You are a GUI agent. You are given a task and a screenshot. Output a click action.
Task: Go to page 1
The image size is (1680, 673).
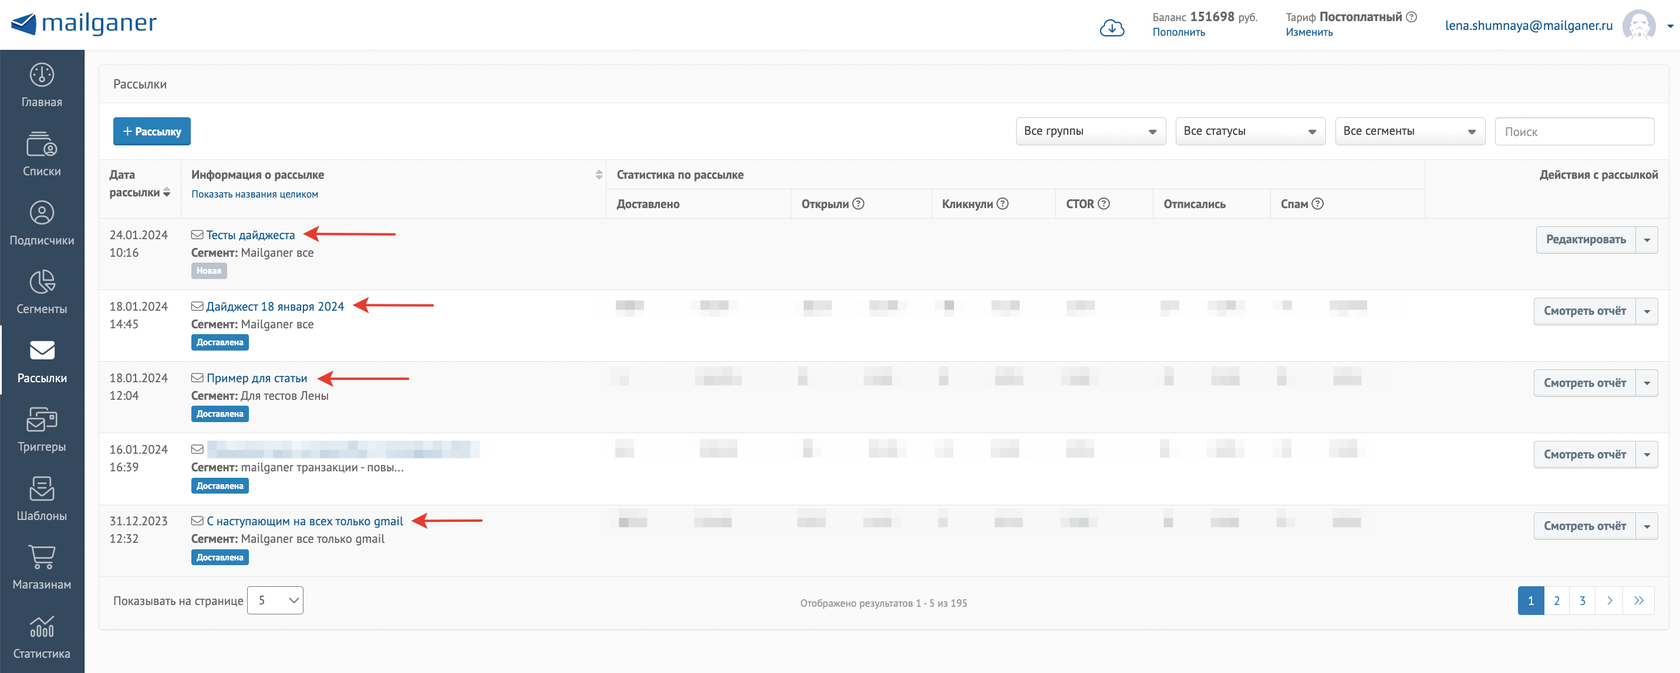(1530, 601)
